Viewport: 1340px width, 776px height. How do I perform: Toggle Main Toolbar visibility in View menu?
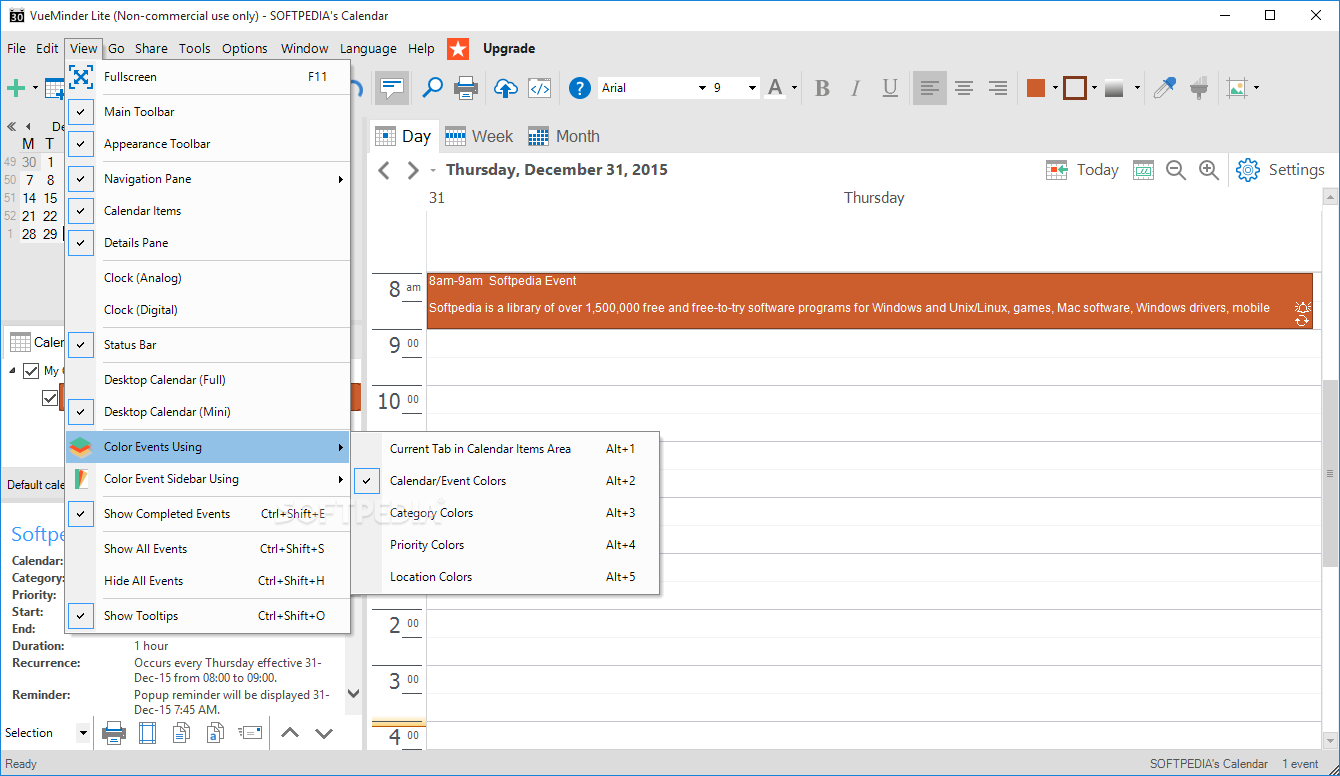pos(208,112)
